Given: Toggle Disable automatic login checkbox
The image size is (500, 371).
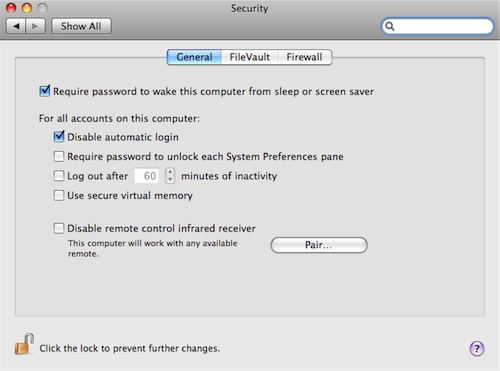Looking at the screenshot, I should click(x=59, y=137).
